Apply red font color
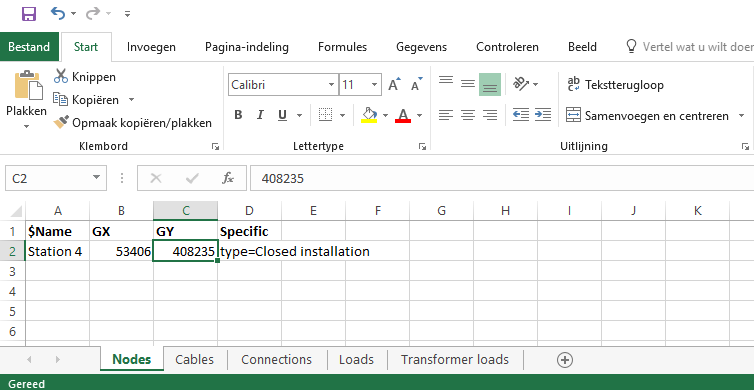This screenshot has height=390, width=754. pos(403,115)
